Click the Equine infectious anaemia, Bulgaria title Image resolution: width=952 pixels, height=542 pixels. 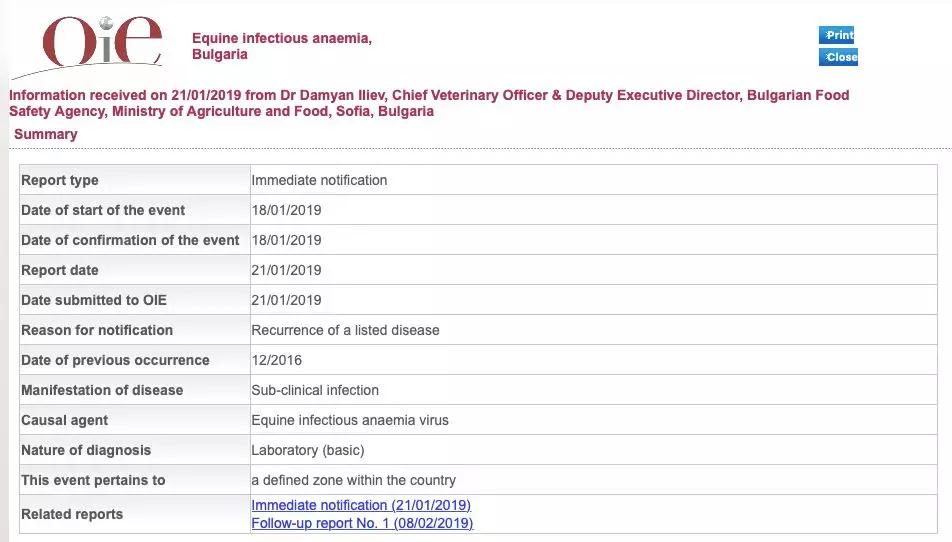(x=281, y=46)
